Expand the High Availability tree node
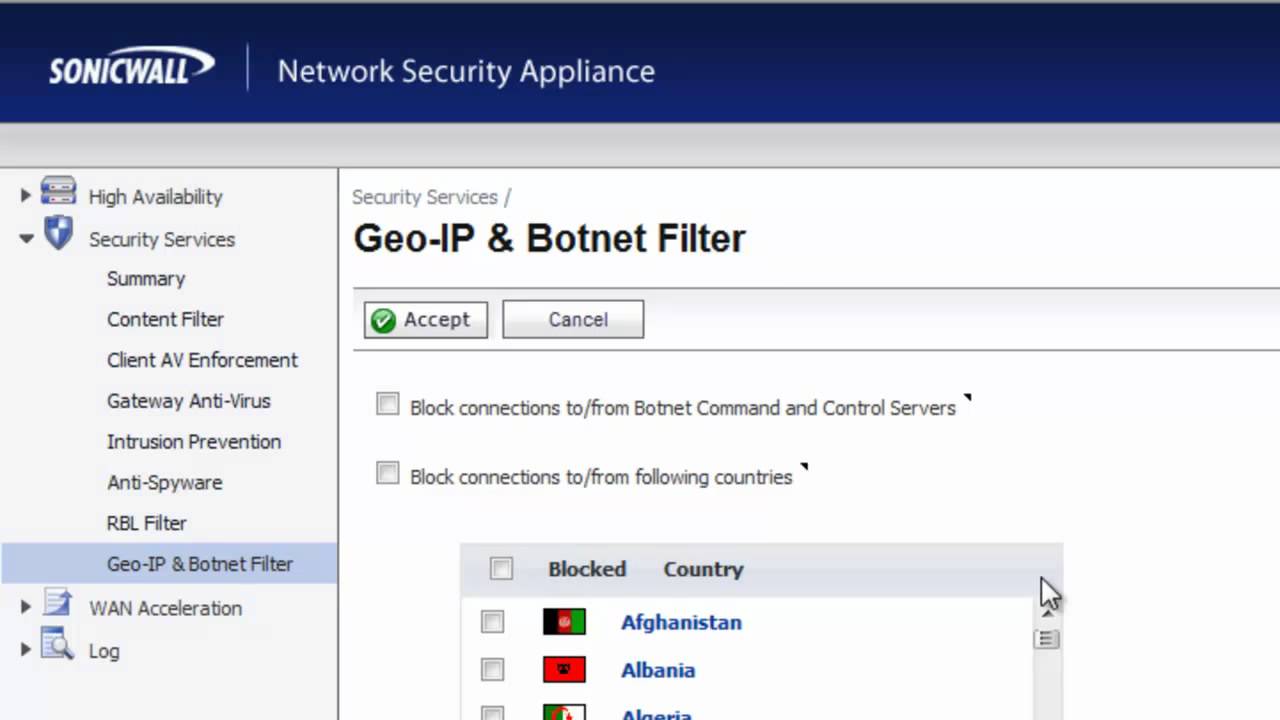Viewport: 1280px width, 720px height. [26, 196]
